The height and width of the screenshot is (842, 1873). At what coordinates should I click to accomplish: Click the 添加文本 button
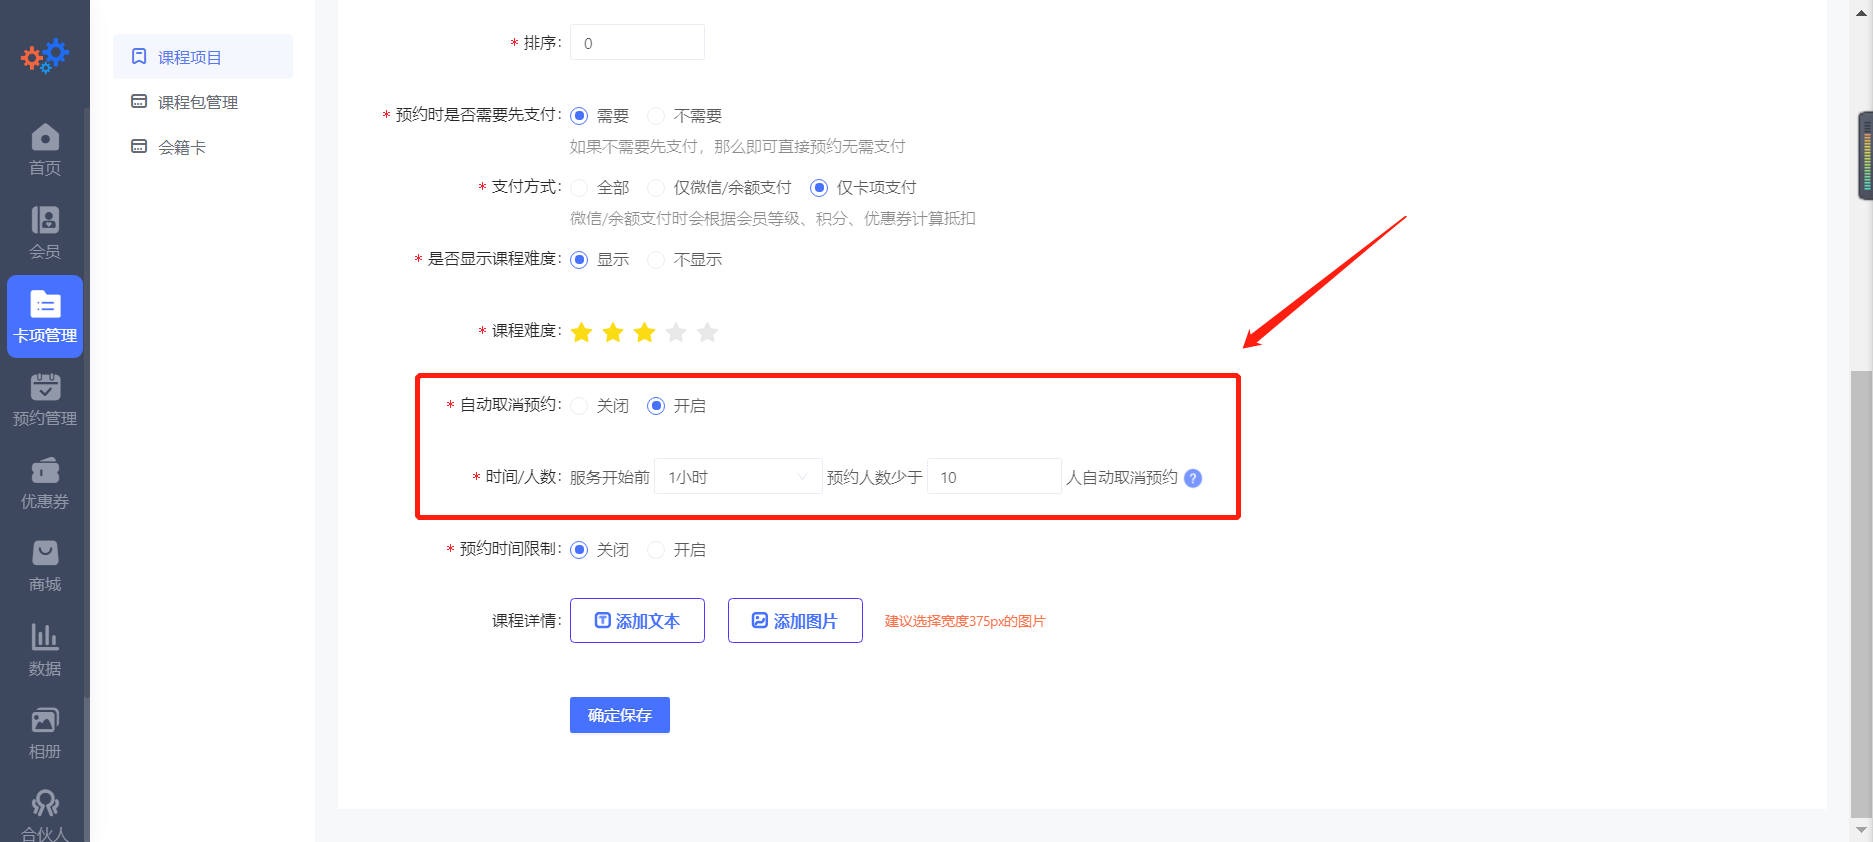637,621
